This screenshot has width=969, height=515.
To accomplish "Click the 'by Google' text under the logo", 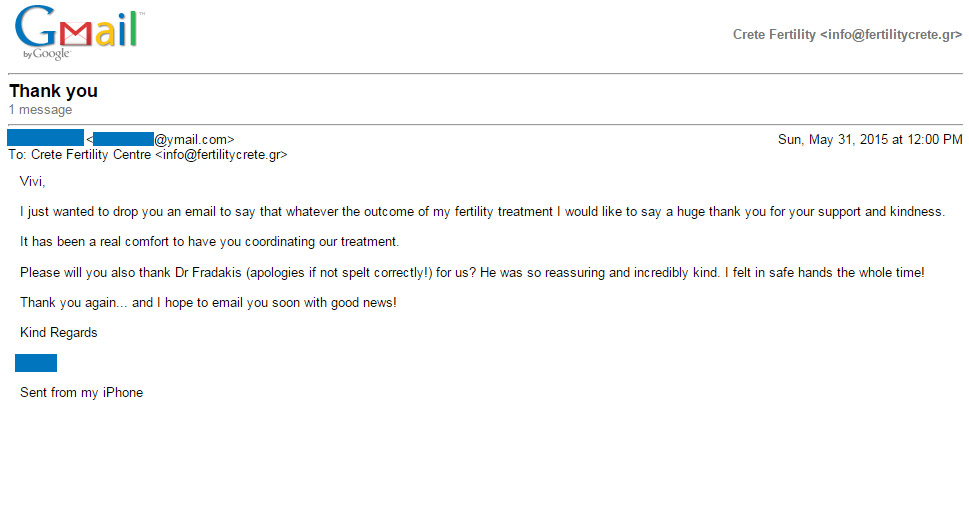I will click(46, 54).
